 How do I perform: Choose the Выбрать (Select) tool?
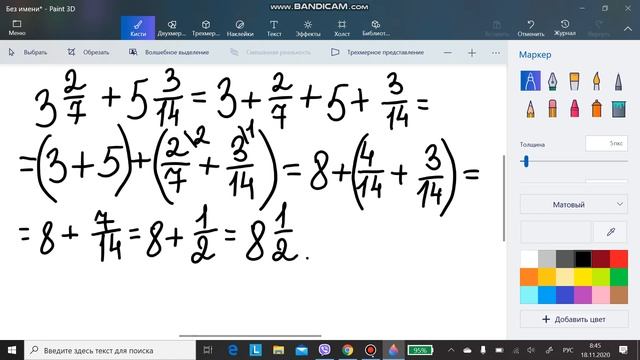28,52
